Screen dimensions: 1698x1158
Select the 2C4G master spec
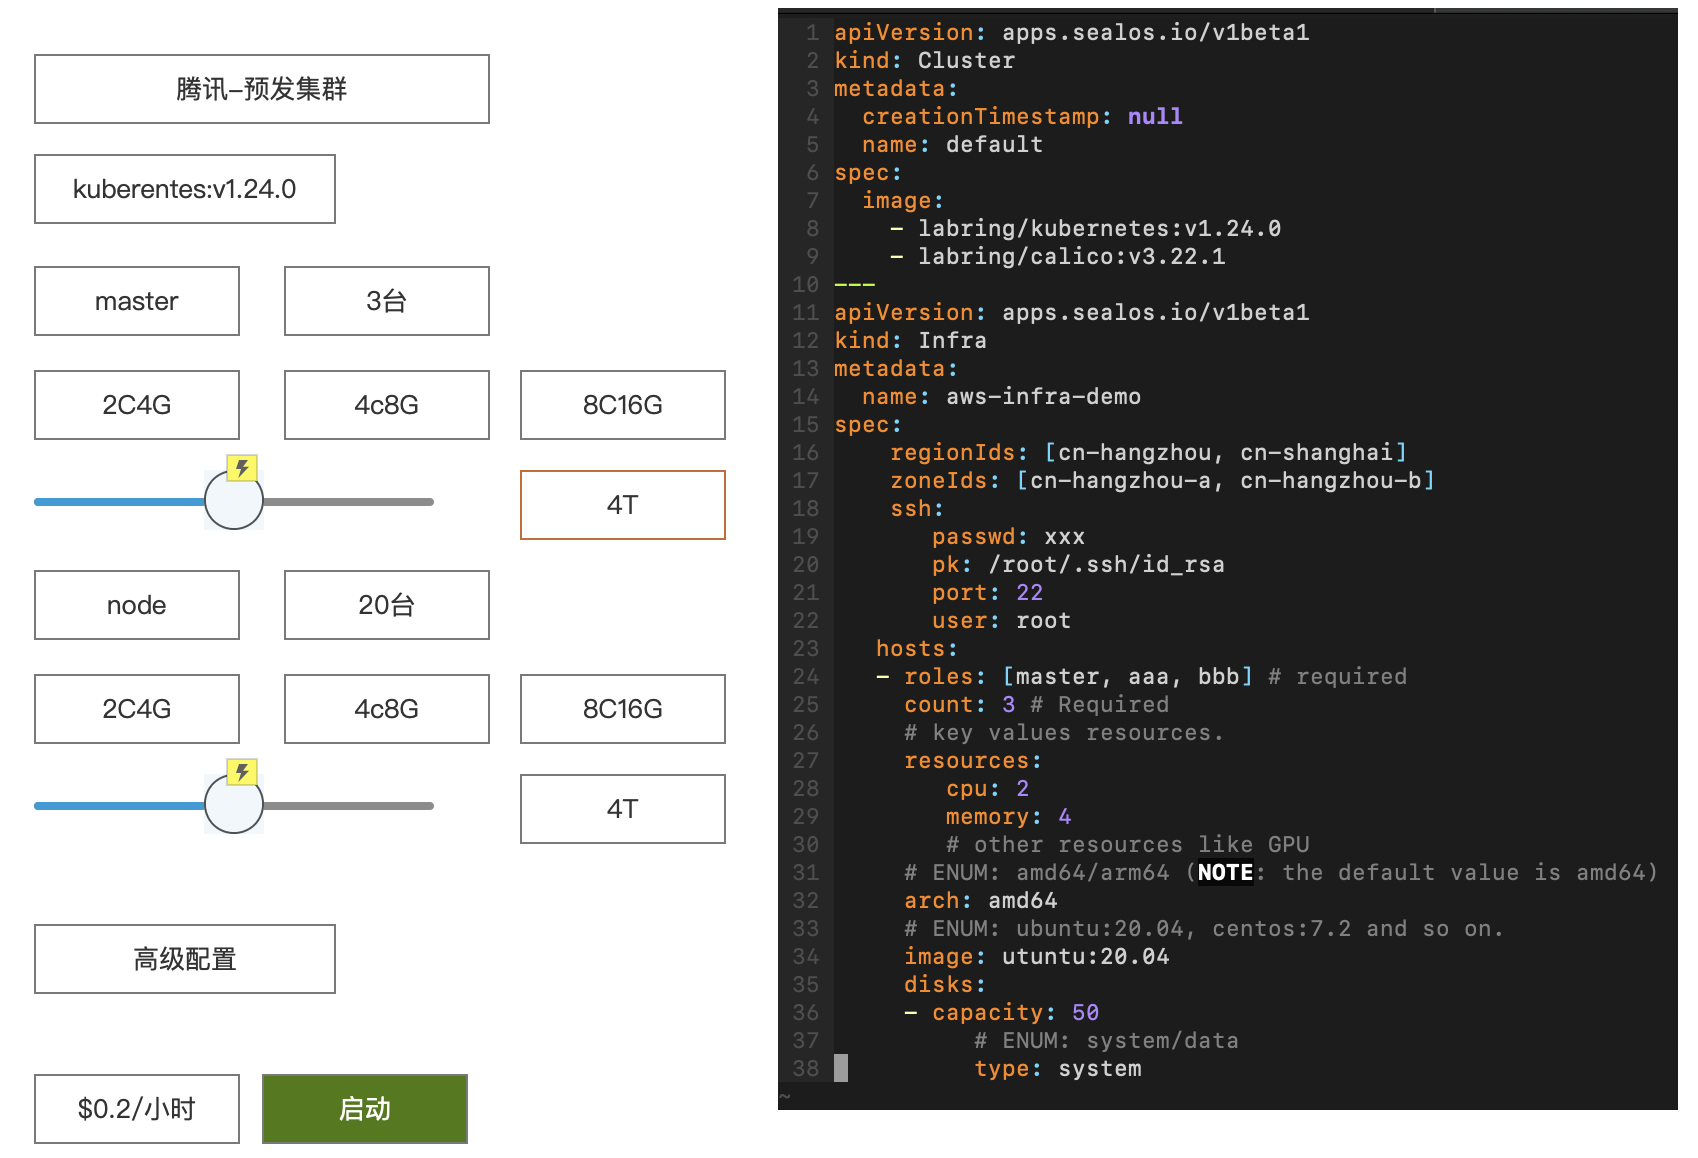pyautogui.click(x=136, y=404)
